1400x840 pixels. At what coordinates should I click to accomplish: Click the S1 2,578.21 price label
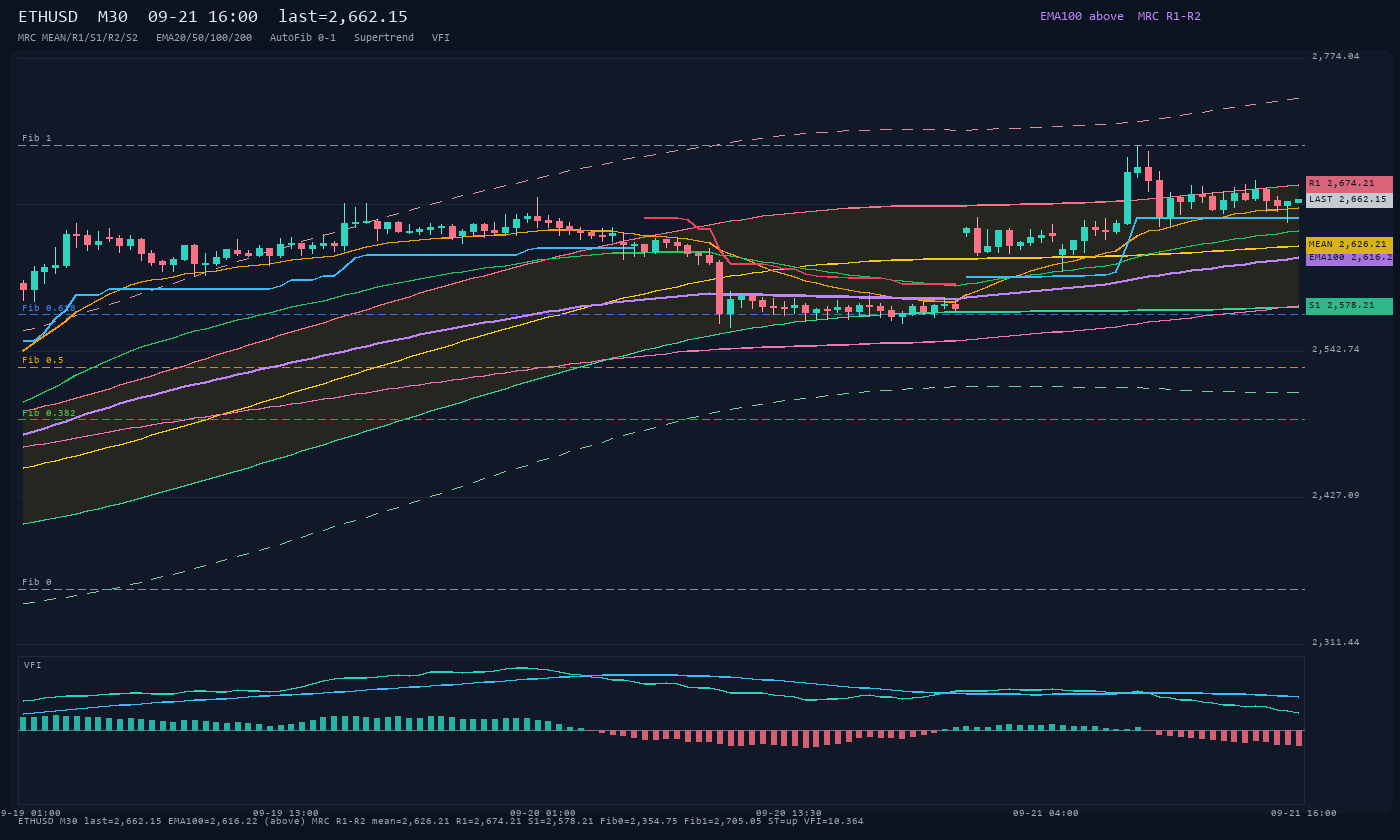coord(1349,306)
